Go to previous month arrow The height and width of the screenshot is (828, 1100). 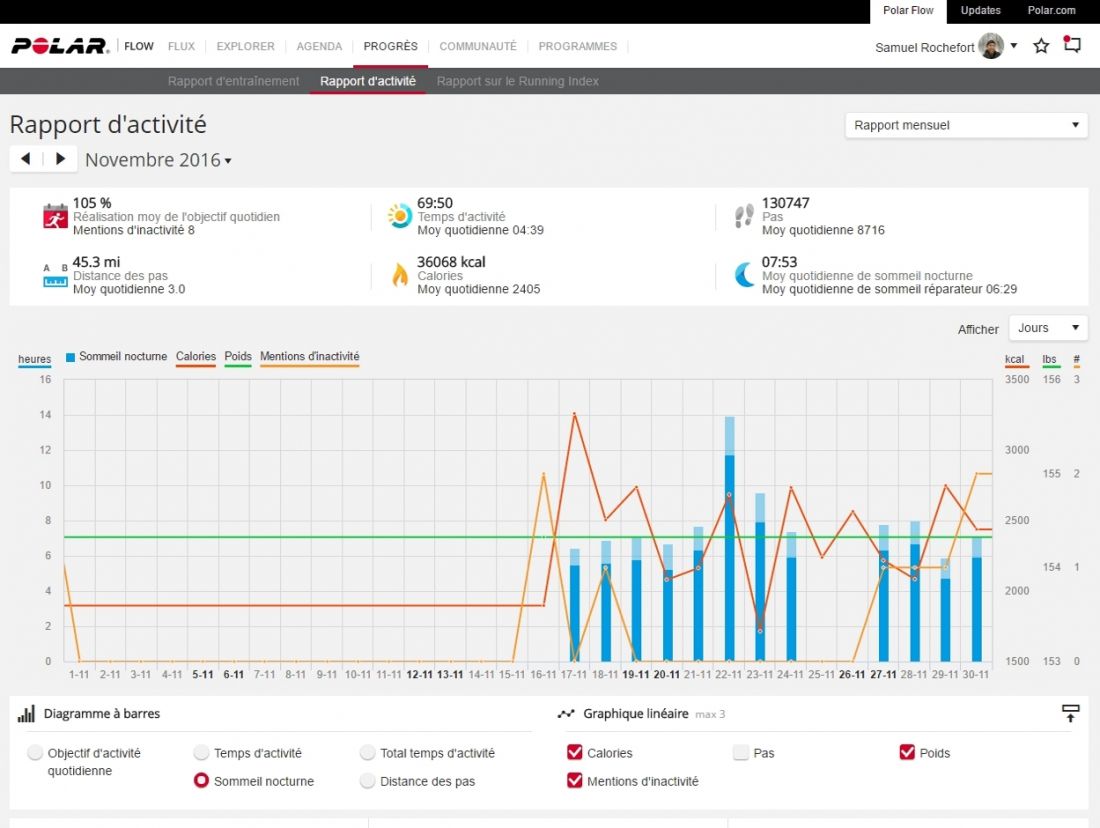coord(26,159)
